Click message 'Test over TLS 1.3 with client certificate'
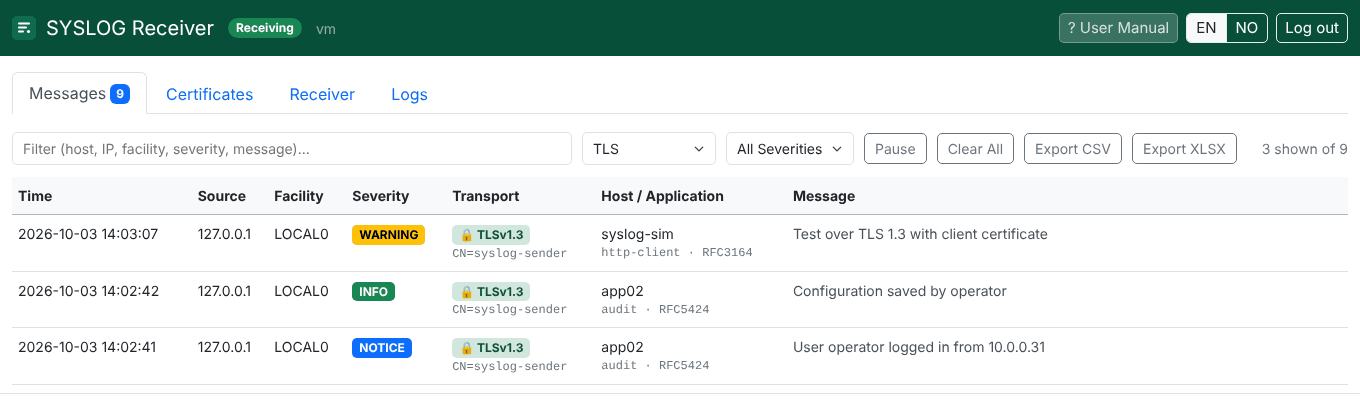This screenshot has height=400, width=1360. [920, 234]
